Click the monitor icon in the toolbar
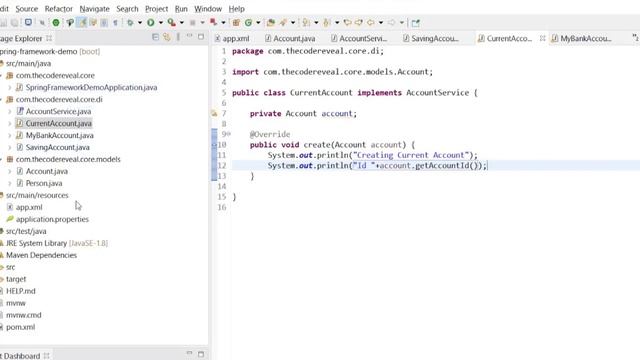 tap(28, 22)
